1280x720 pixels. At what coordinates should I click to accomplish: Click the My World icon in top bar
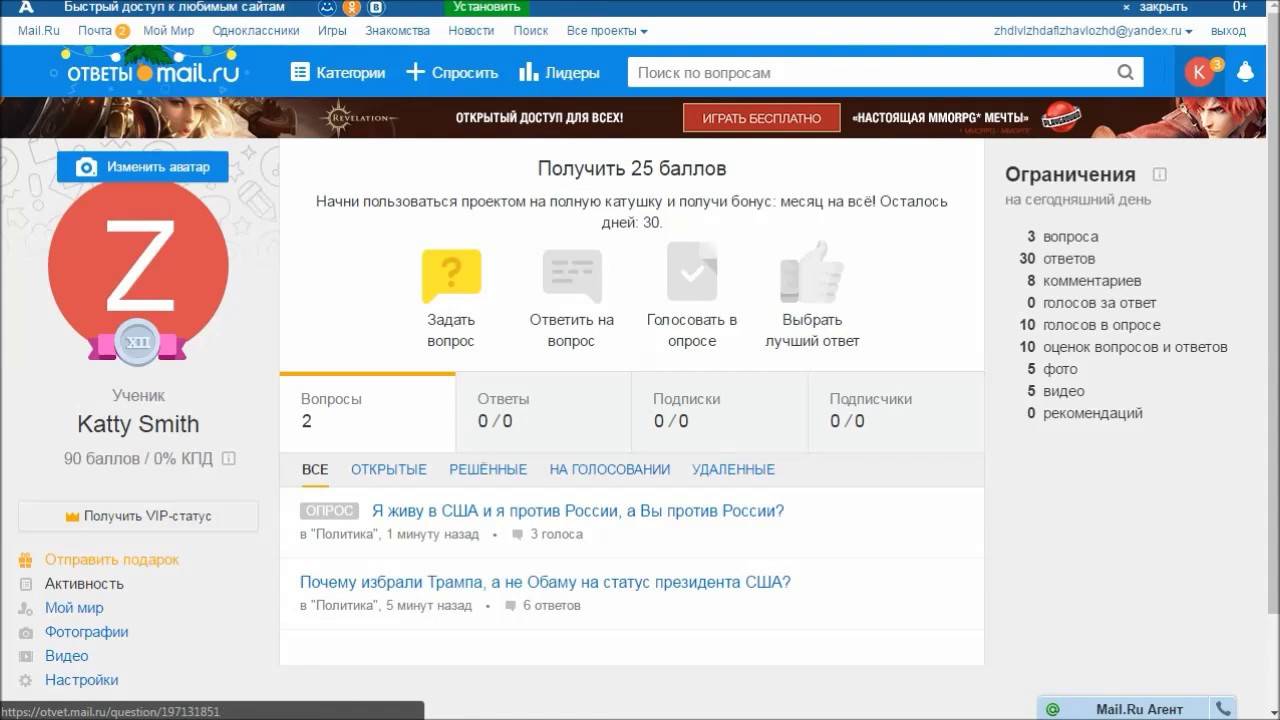click(x=327, y=7)
